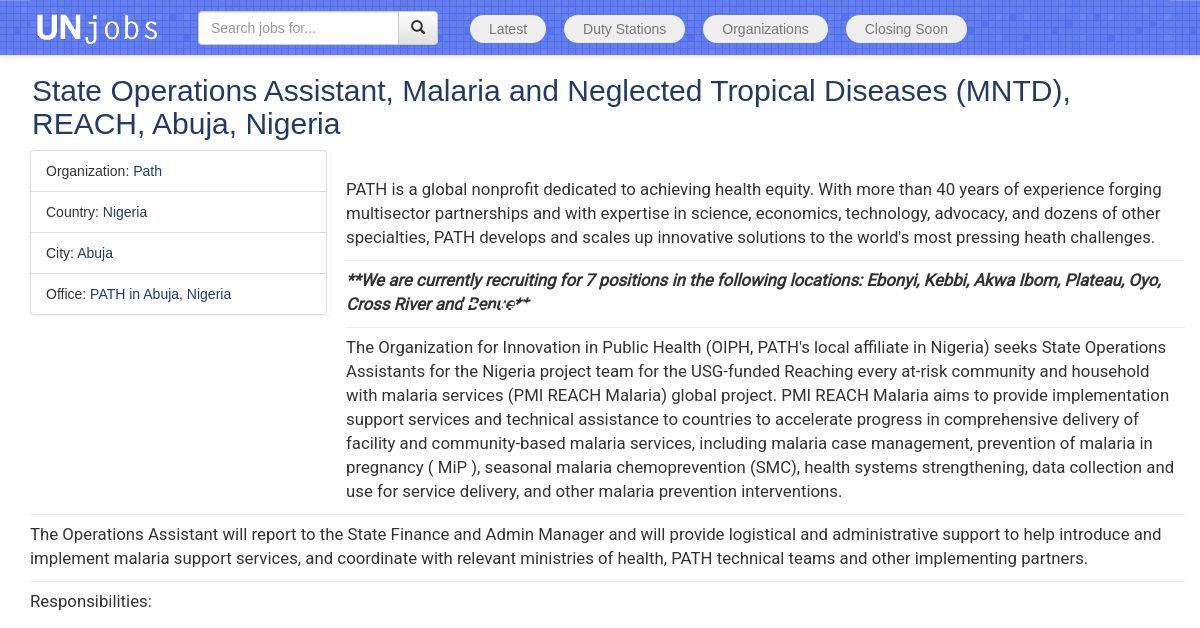This screenshot has height=628, width=1200.
Task: Open the Path organization link
Action: (147, 171)
